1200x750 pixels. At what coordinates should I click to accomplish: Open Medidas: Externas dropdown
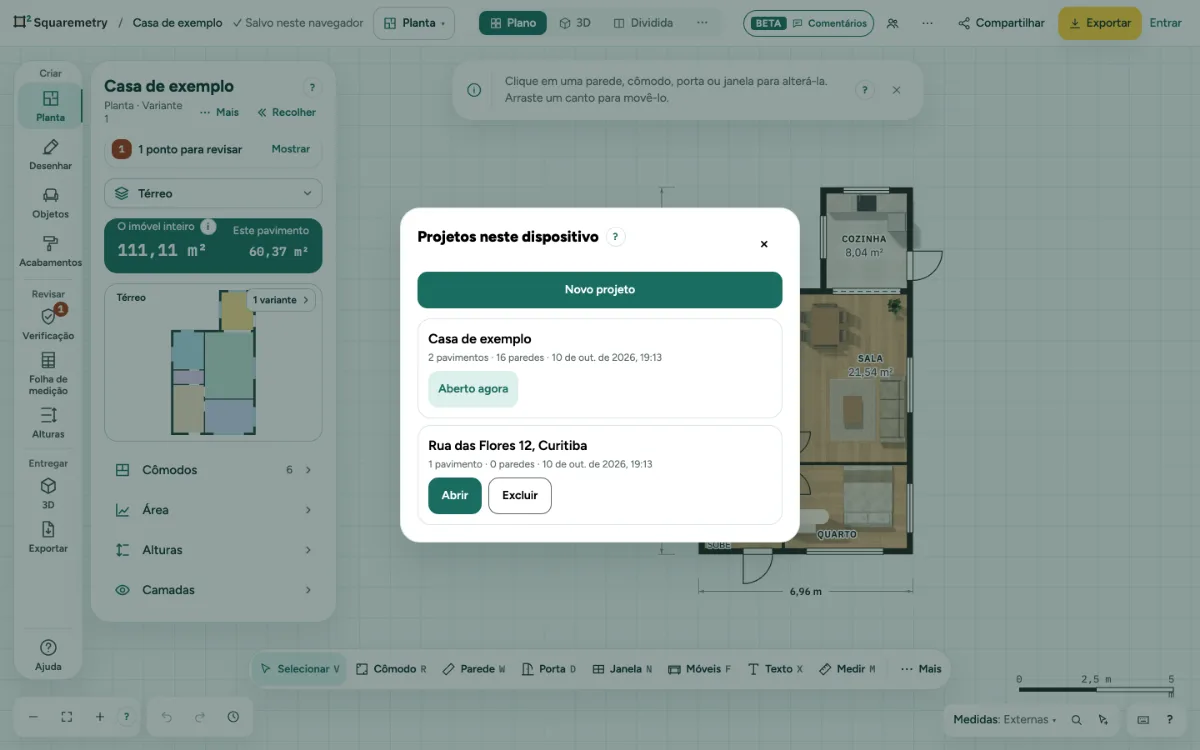click(1005, 719)
